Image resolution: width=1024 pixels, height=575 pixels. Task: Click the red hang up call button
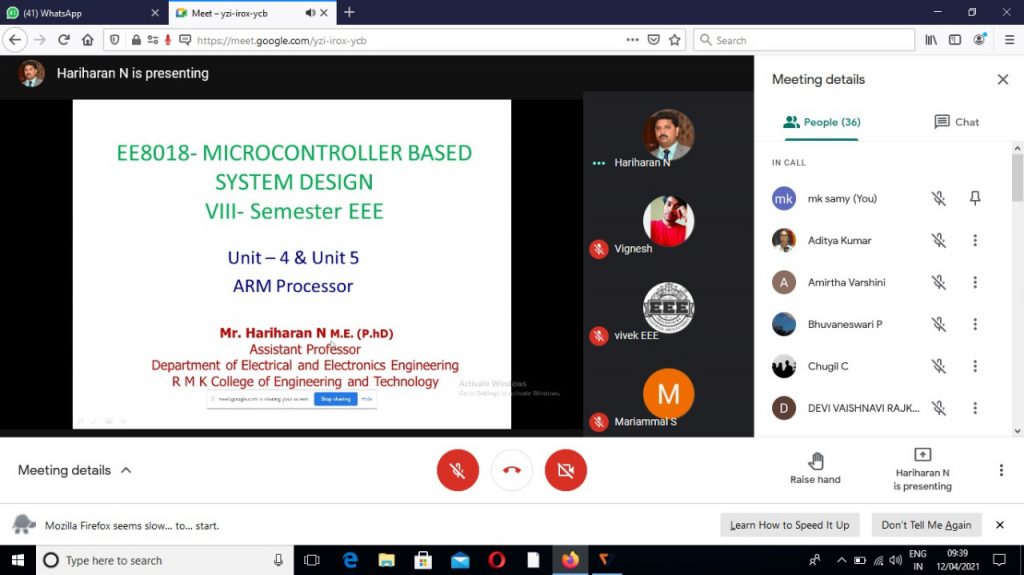[511, 470]
